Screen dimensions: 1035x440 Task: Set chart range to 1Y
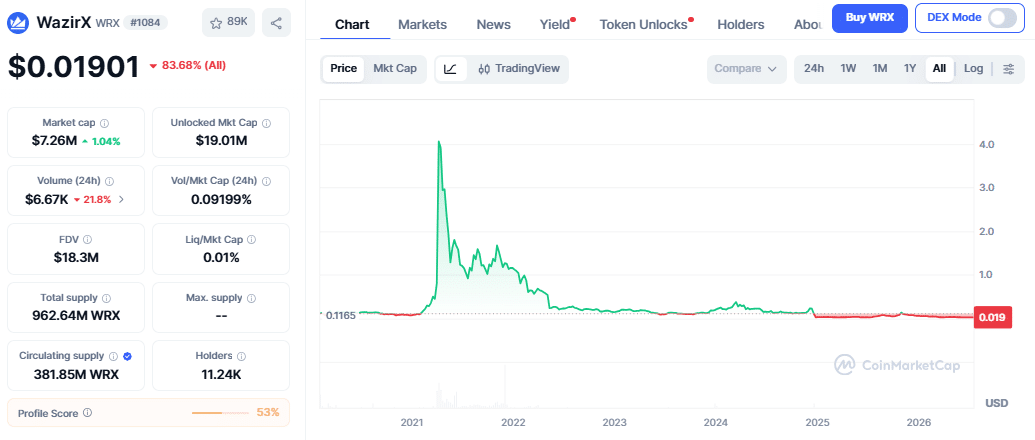pos(910,69)
